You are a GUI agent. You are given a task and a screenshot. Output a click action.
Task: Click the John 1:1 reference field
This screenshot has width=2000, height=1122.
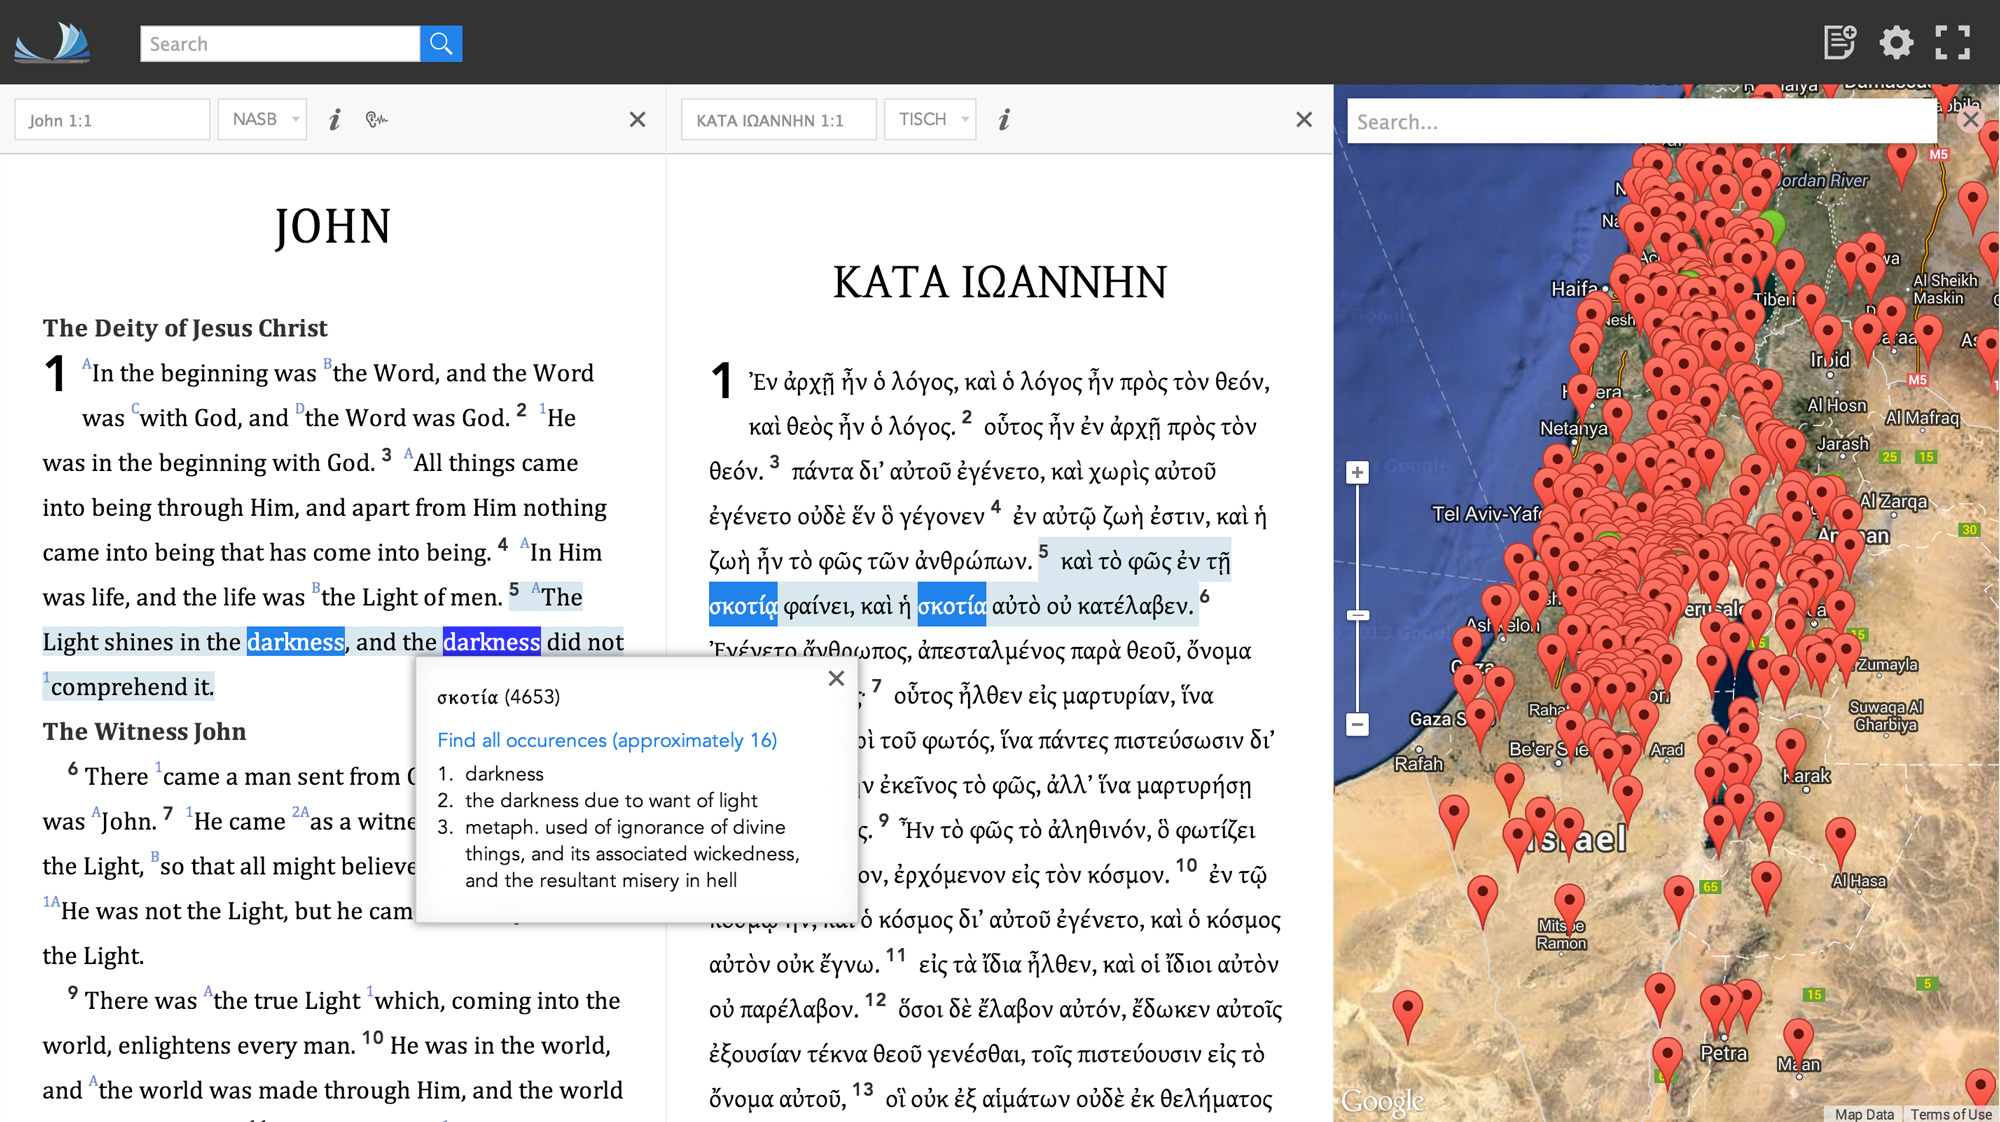coord(112,120)
